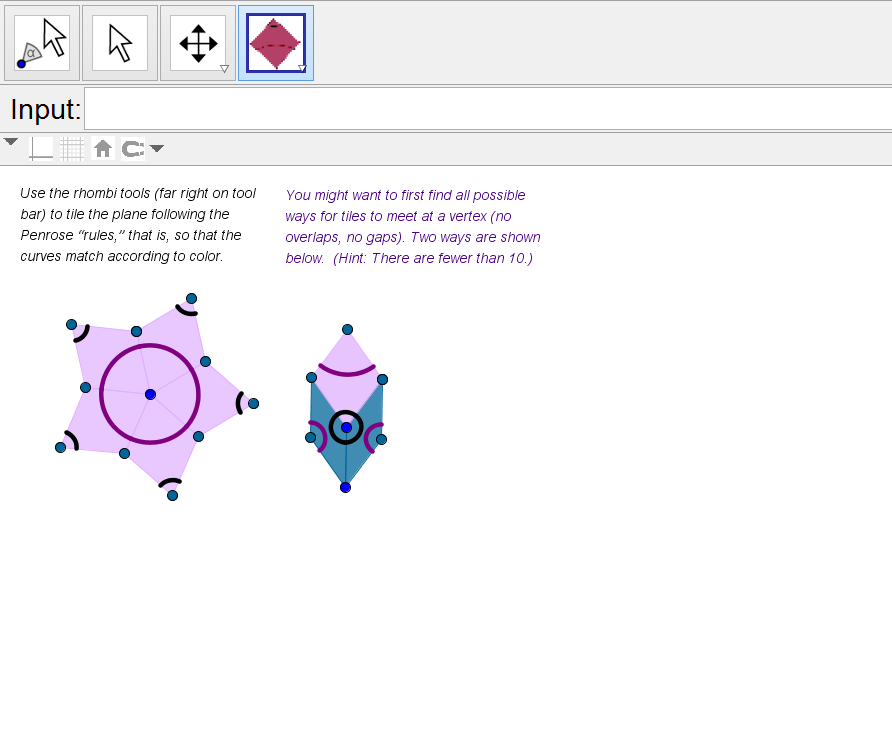Select the Rotate around Point tool
The height and width of the screenshot is (751, 892).
click(x=42, y=43)
